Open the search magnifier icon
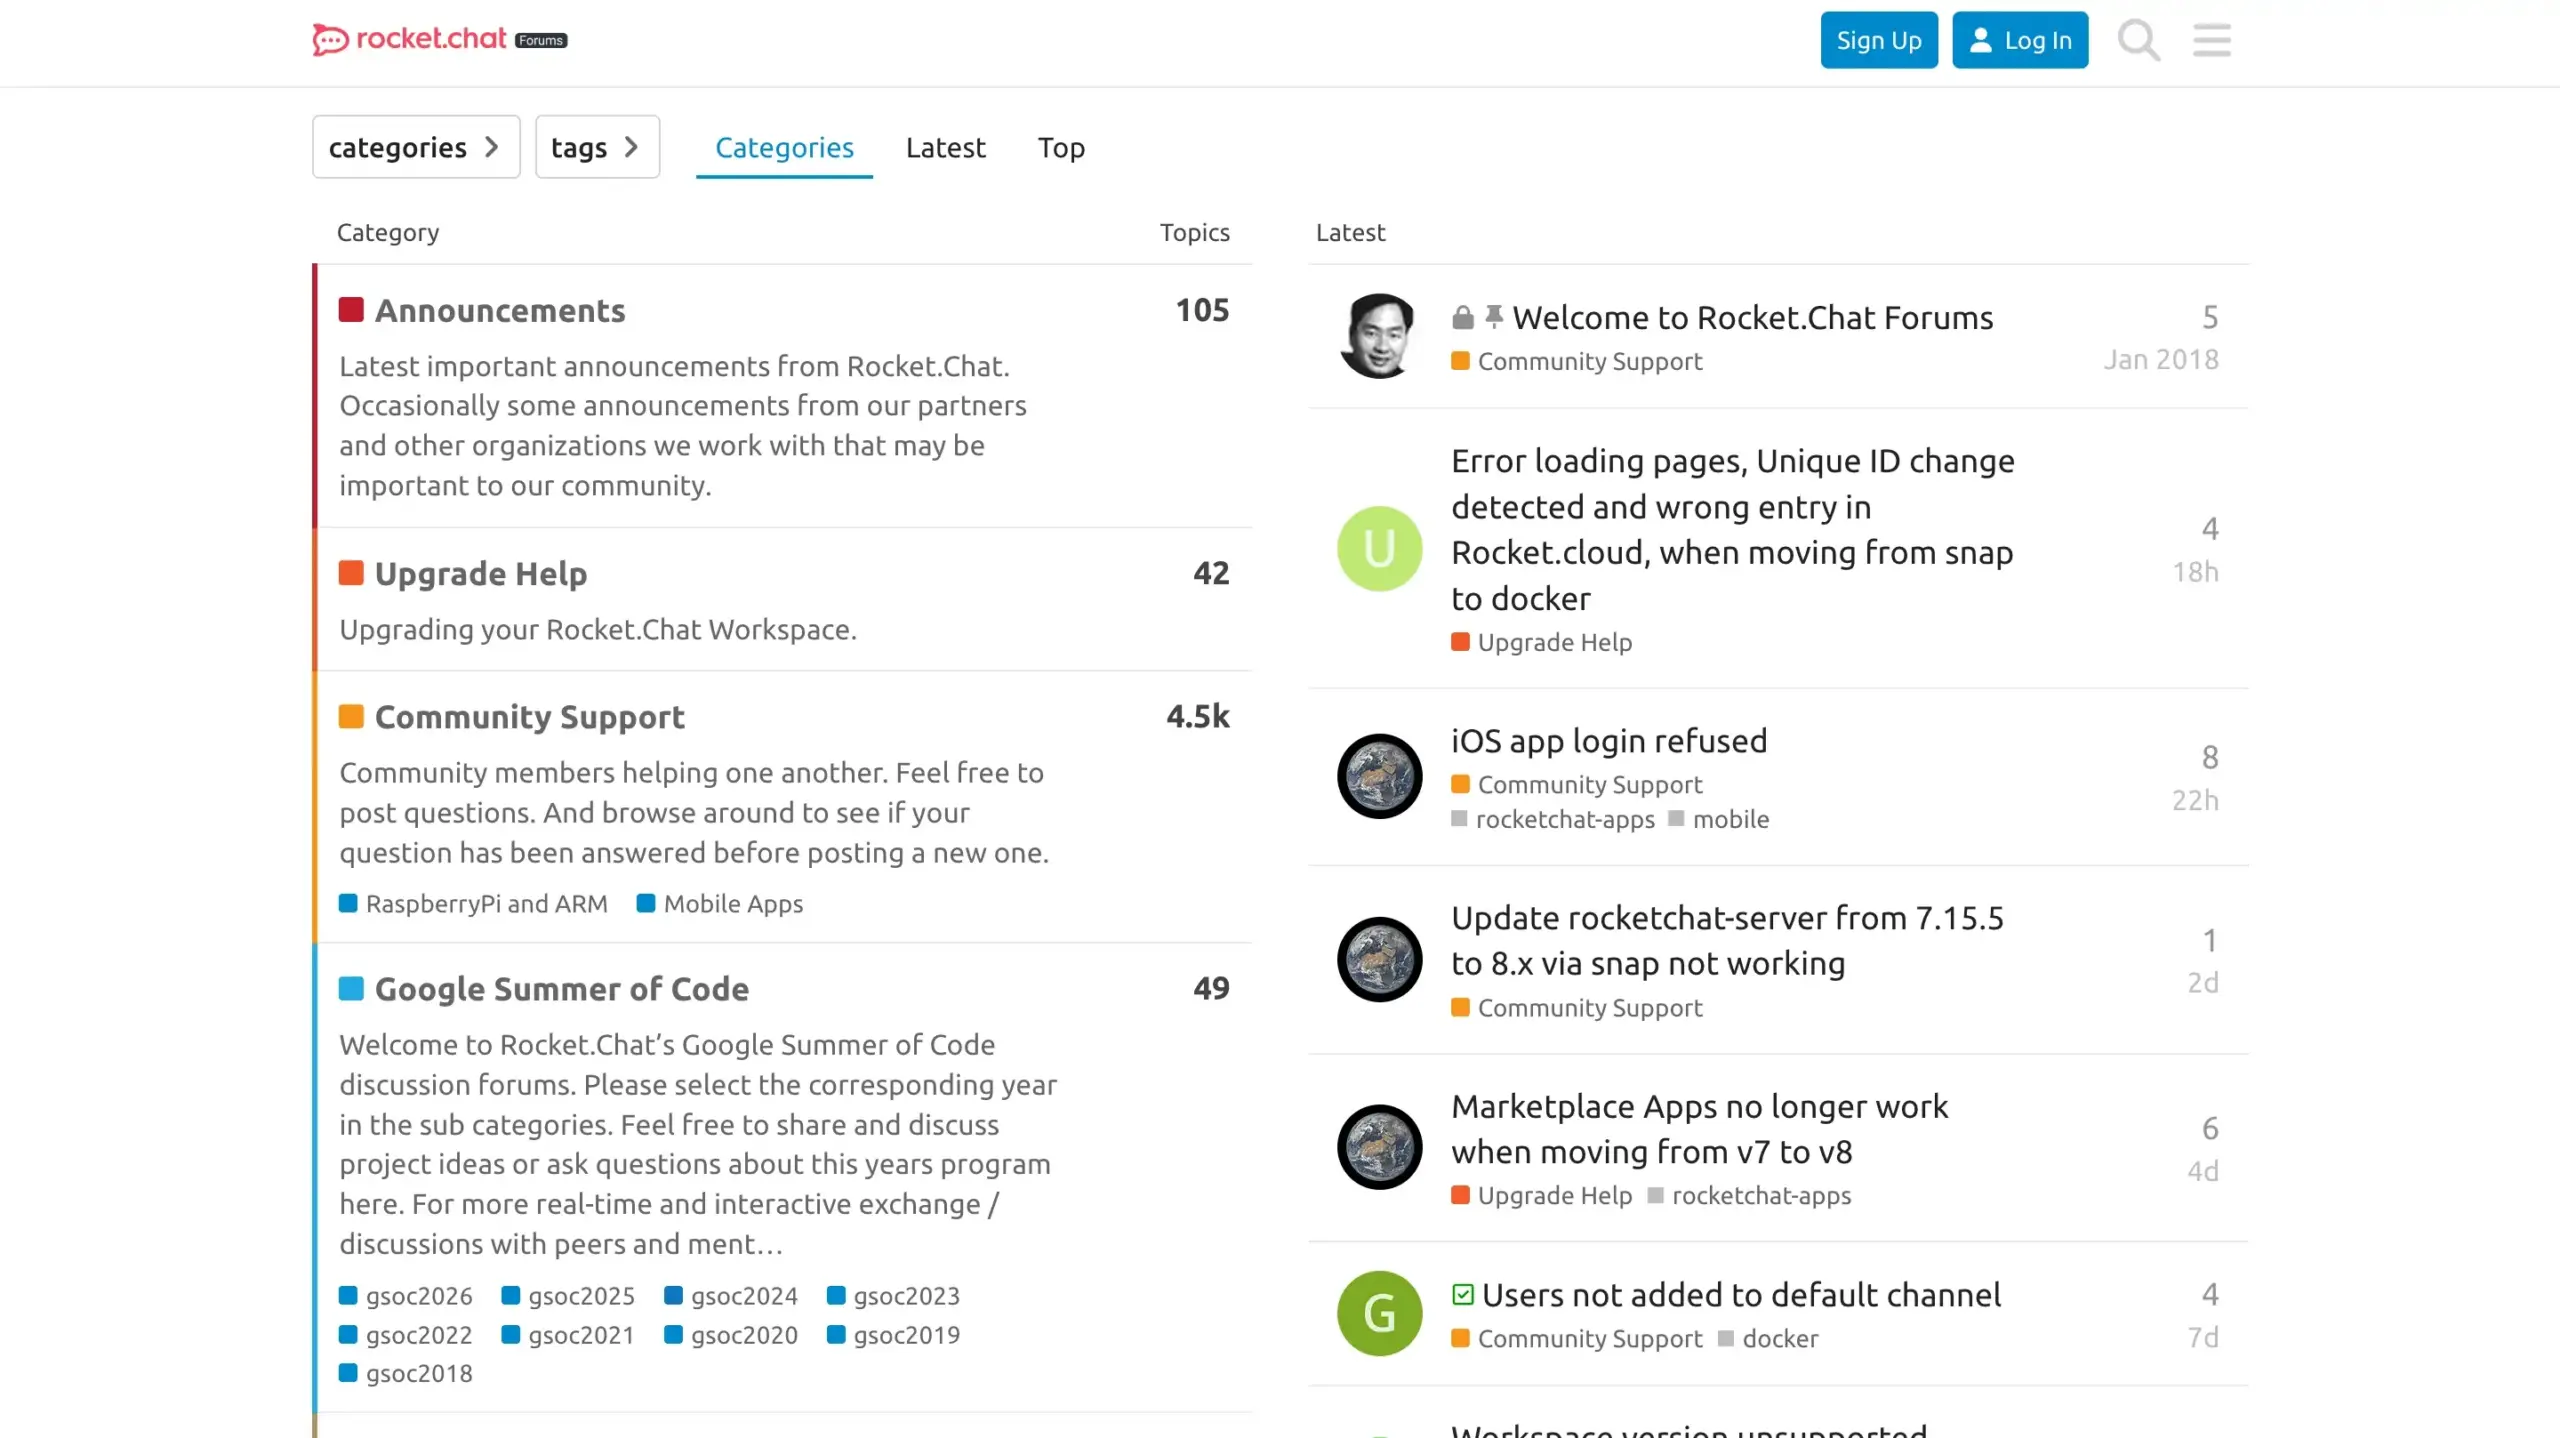 2138,40
